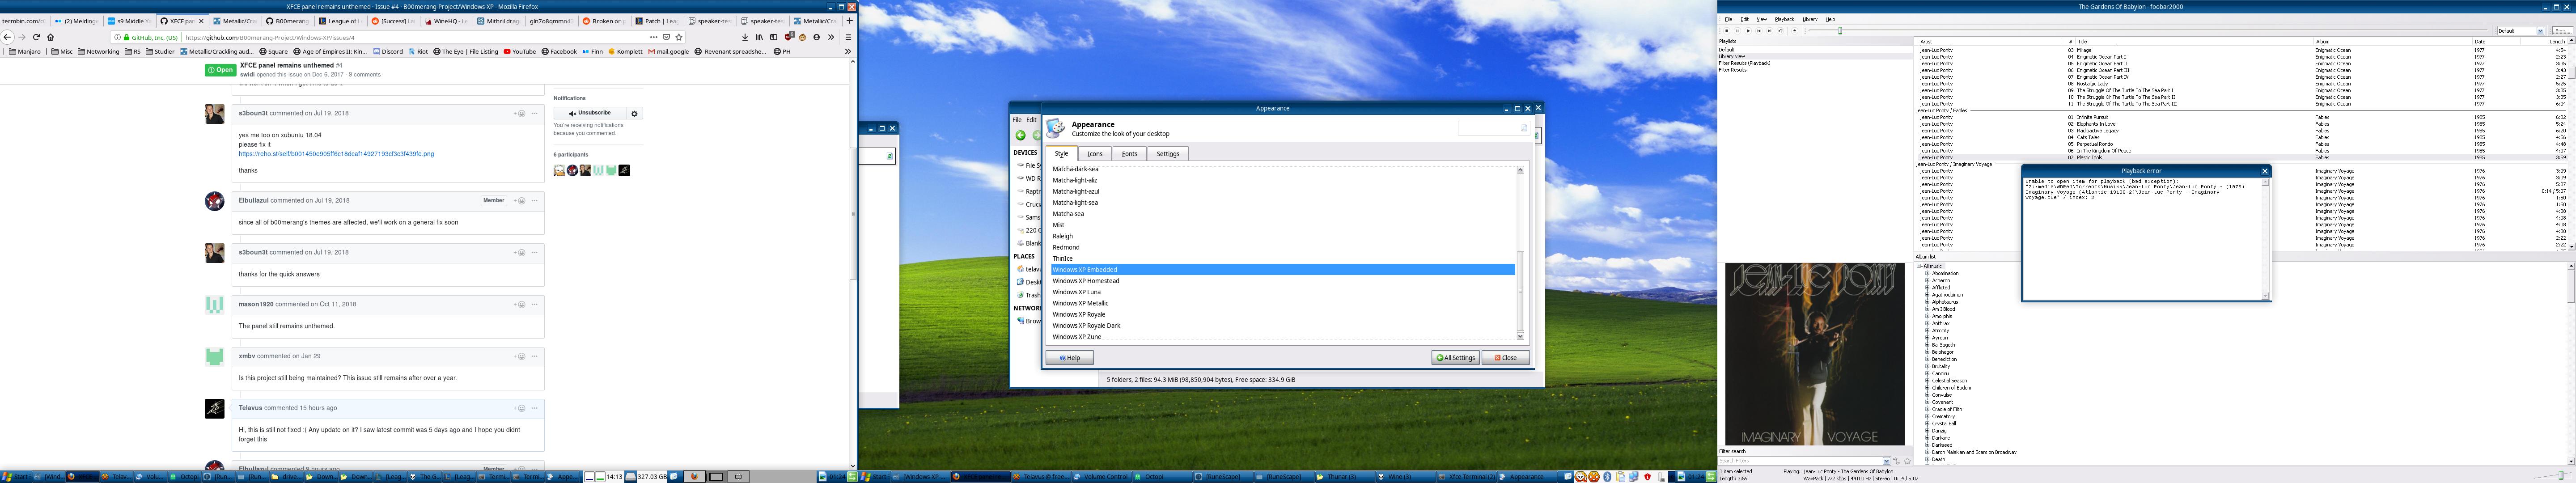Viewport: 2576px width, 483px height.
Task: Save page to Pocket icon
Action: (x=666, y=37)
